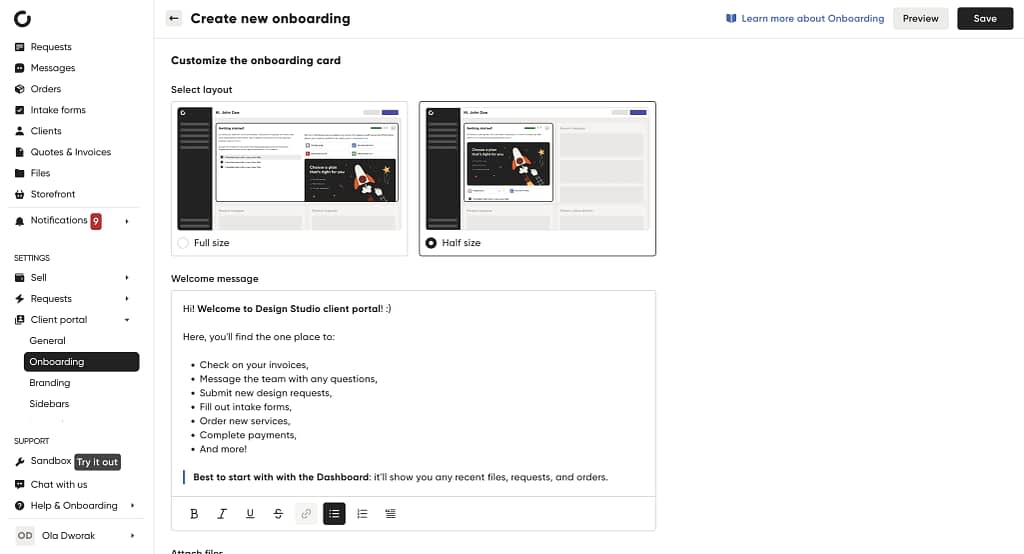Click the 'Complete payments,' bullet line

click(x=248, y=435)
